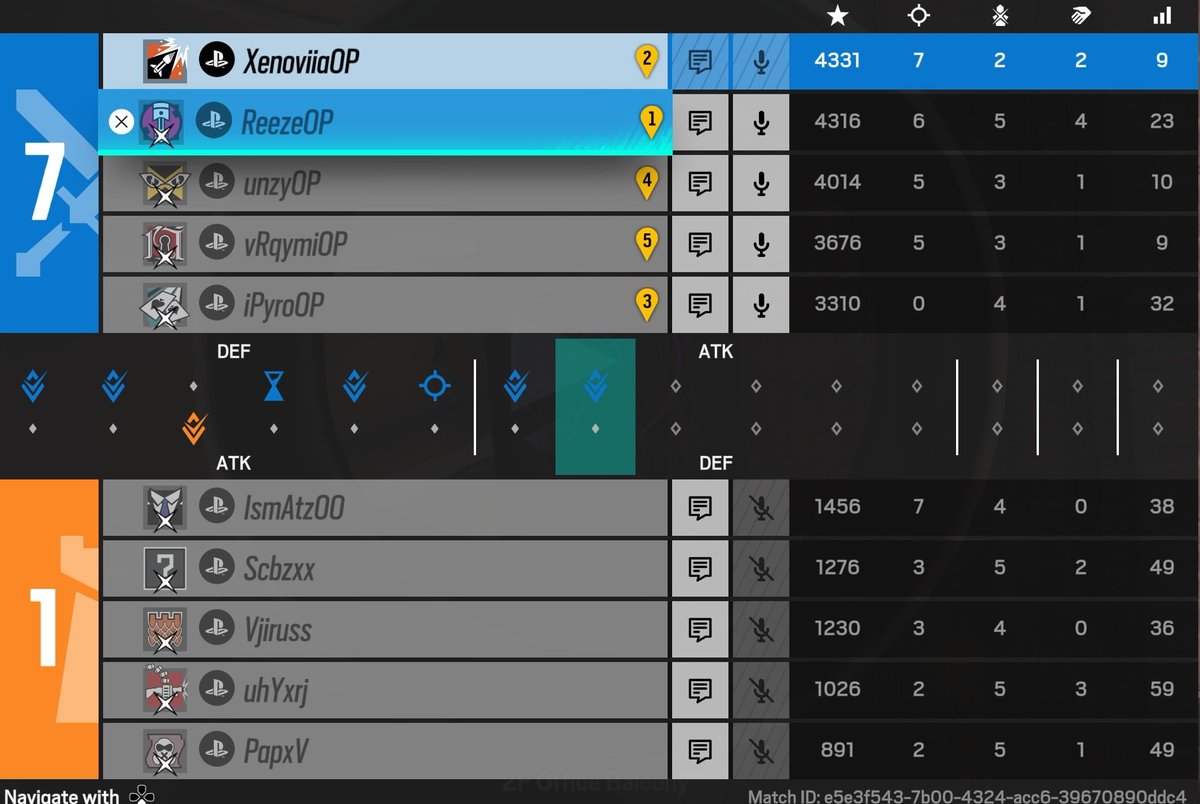Open text chat options for ReezeOP
The width and height of the screenshot is (1200, 804).
700,122
